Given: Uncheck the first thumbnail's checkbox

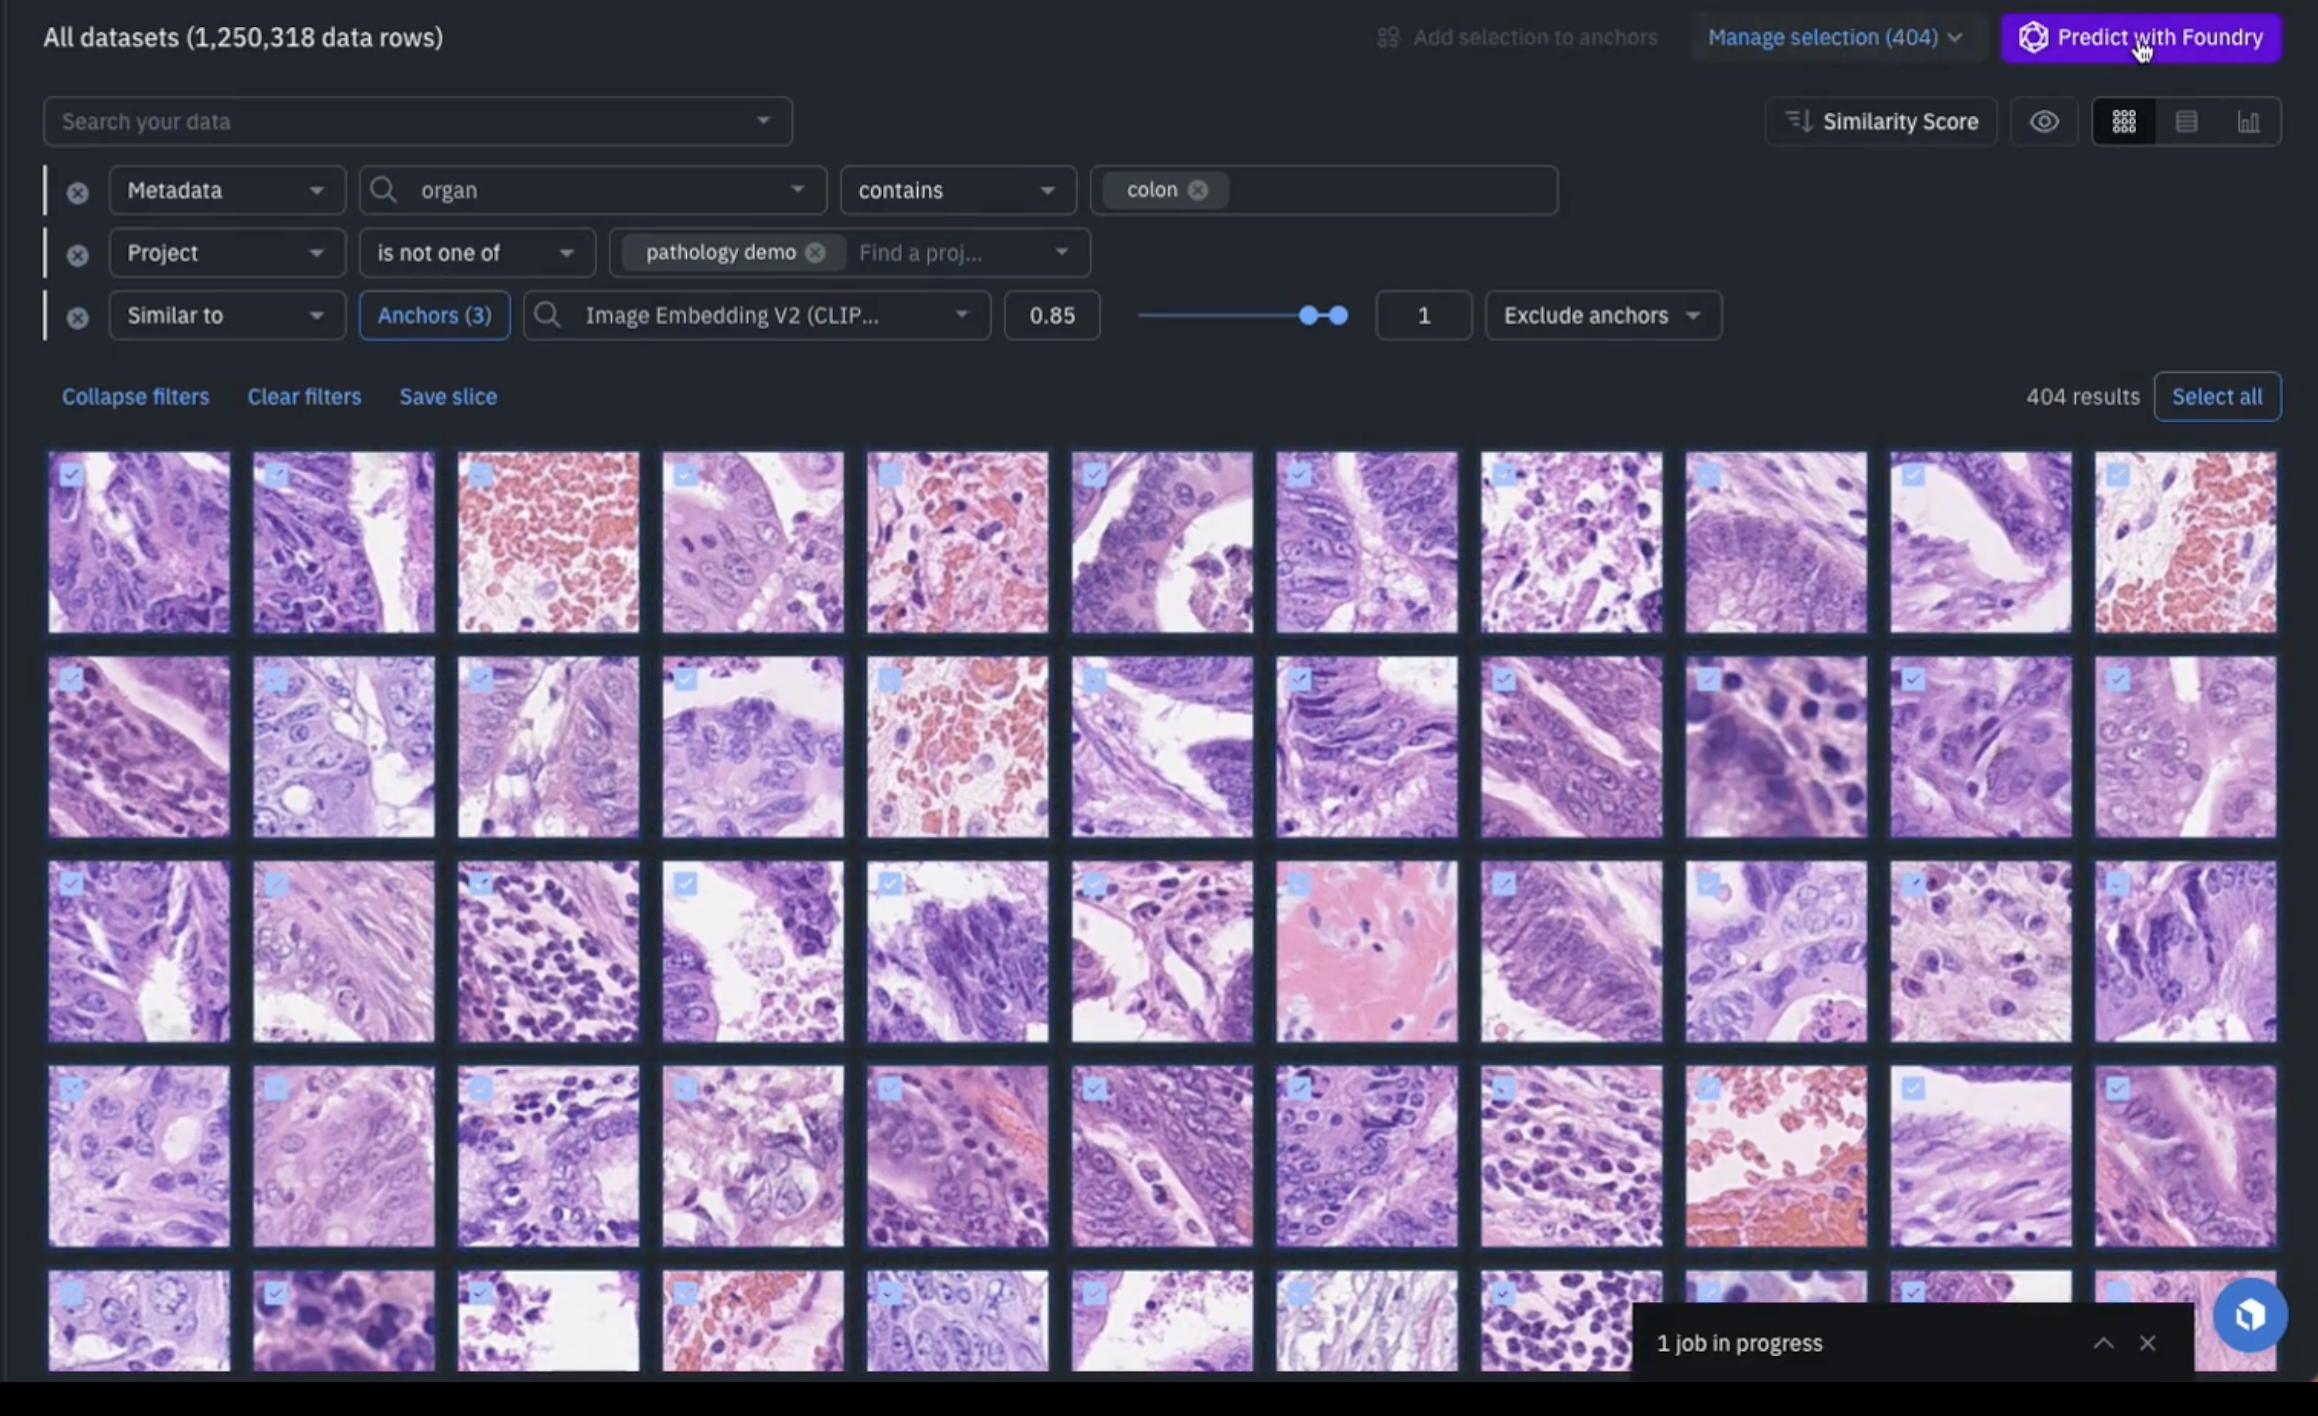Looking at the screenshot, I should coord(71,475).
